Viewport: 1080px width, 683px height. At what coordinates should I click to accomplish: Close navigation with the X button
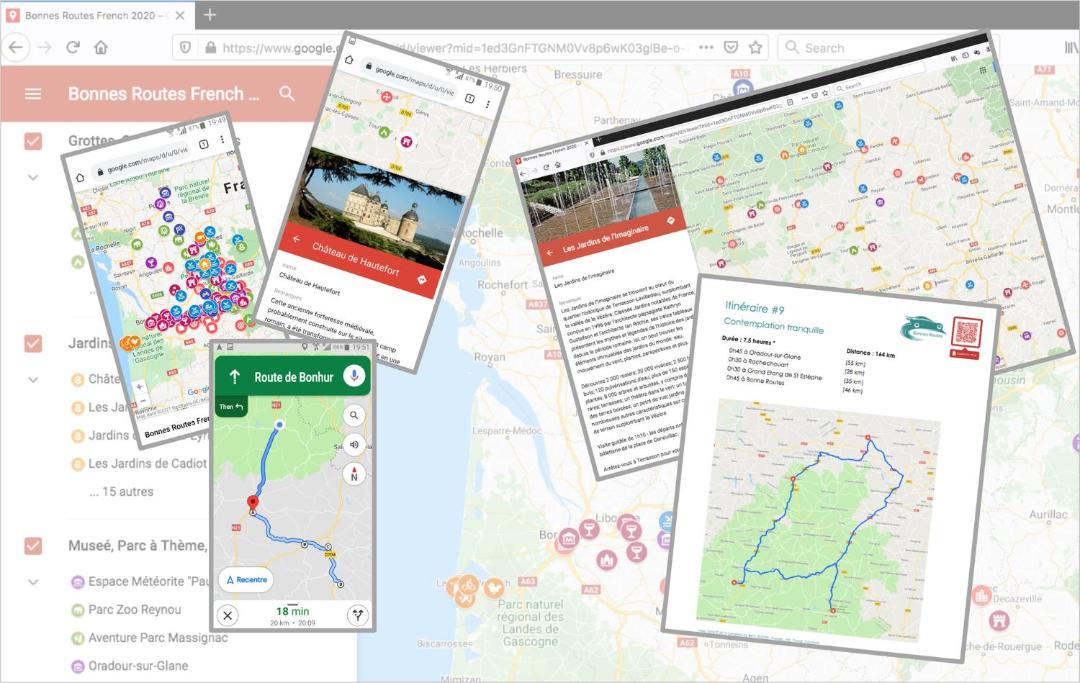click(230, 615)
